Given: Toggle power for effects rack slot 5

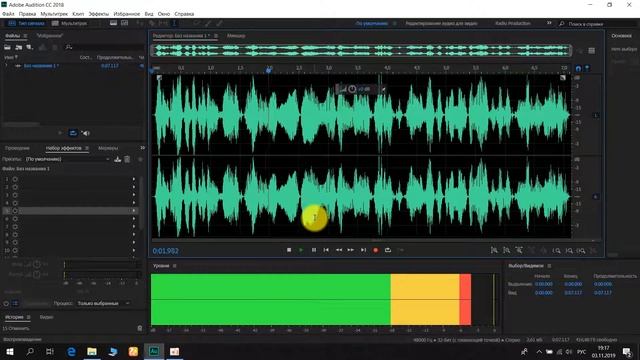Looking at the screenshot, I should [15, 211].
